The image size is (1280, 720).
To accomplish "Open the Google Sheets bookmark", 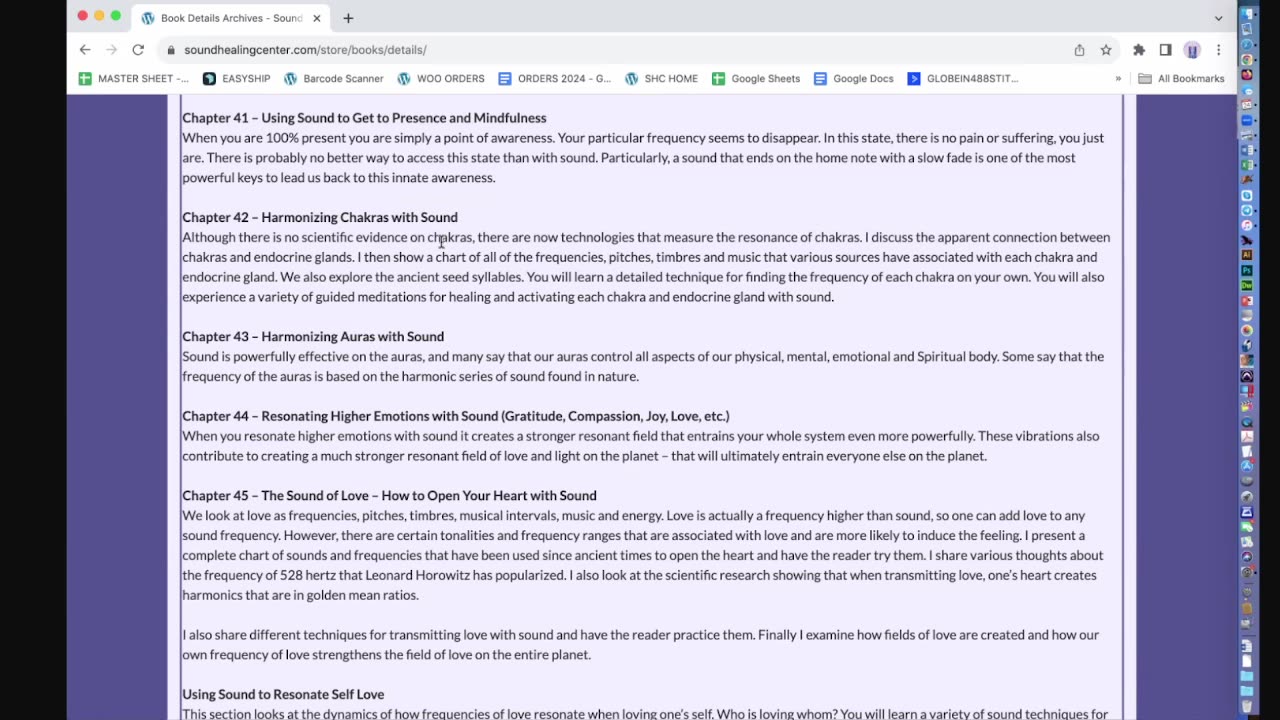I will [x=756, y=79].
